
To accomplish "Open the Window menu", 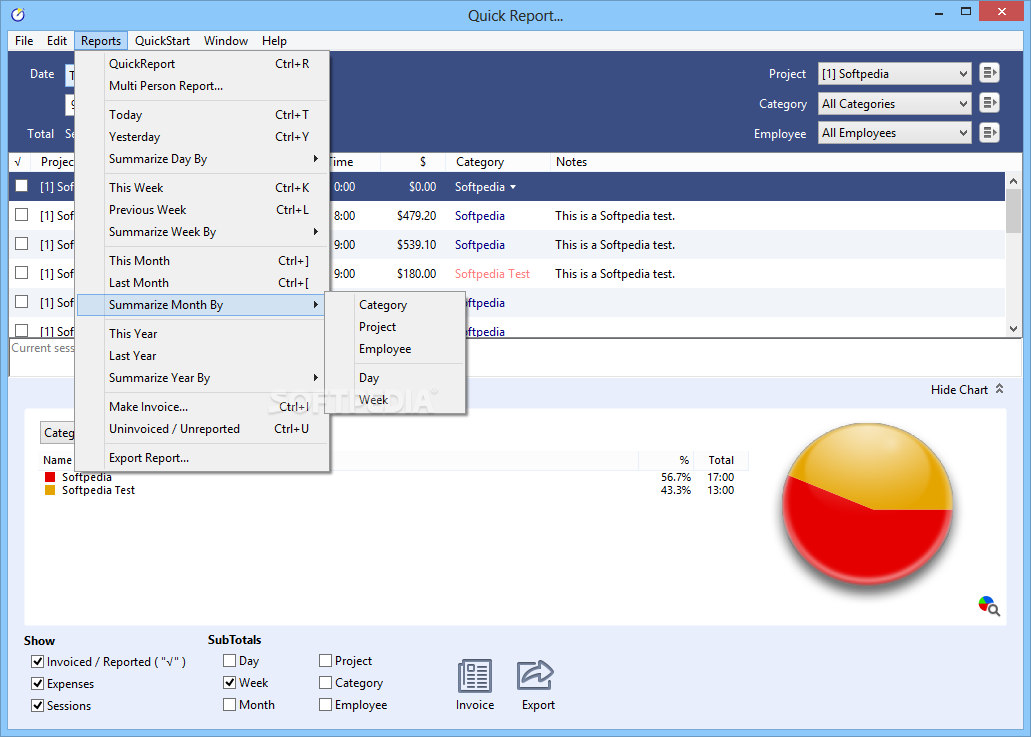I will pyautogui.click(x=226, y=41).
